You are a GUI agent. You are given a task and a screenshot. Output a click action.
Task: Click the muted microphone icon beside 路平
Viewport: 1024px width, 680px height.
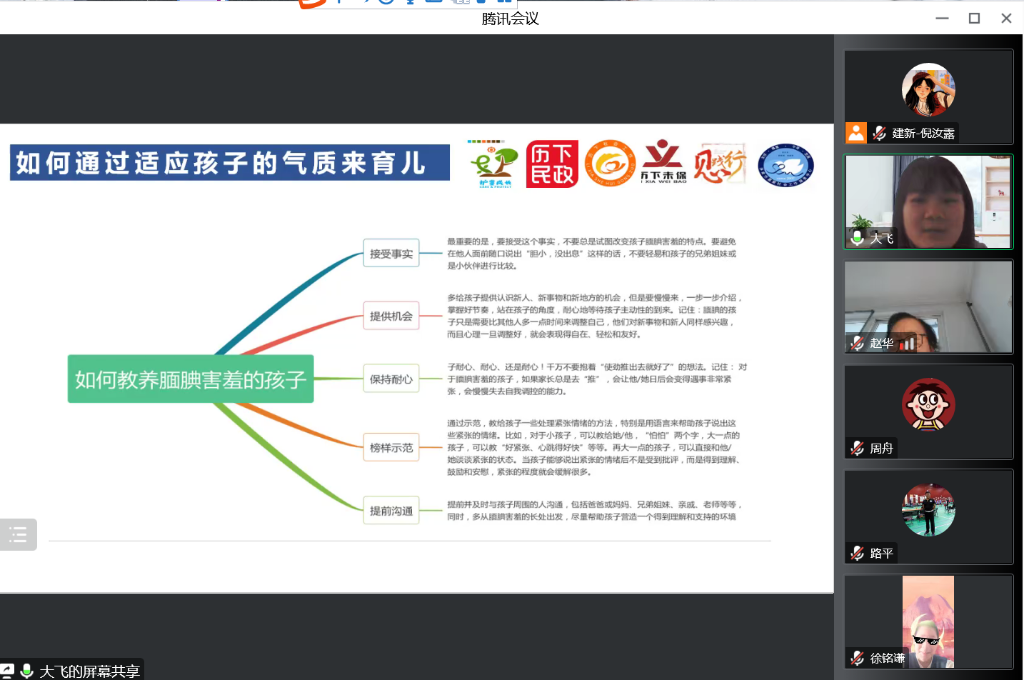click(857, 553)
